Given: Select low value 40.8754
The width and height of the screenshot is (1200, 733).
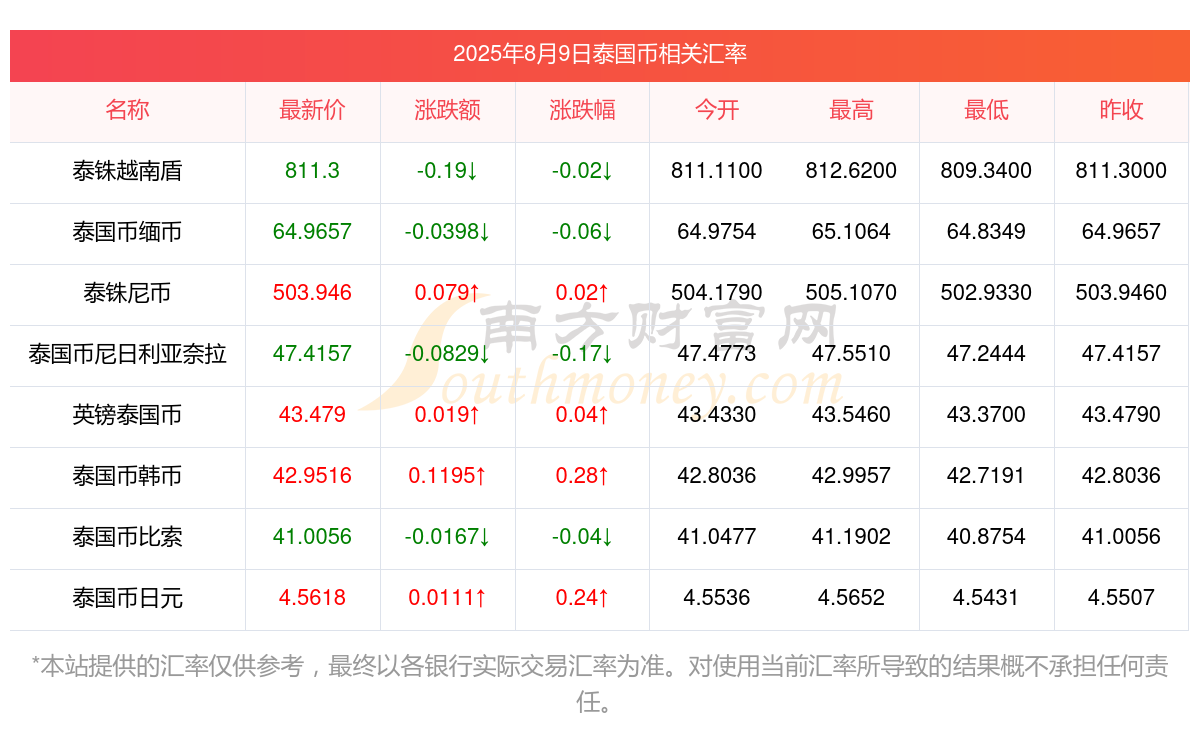Looking at the screenshot, I should tap(986, 537).
